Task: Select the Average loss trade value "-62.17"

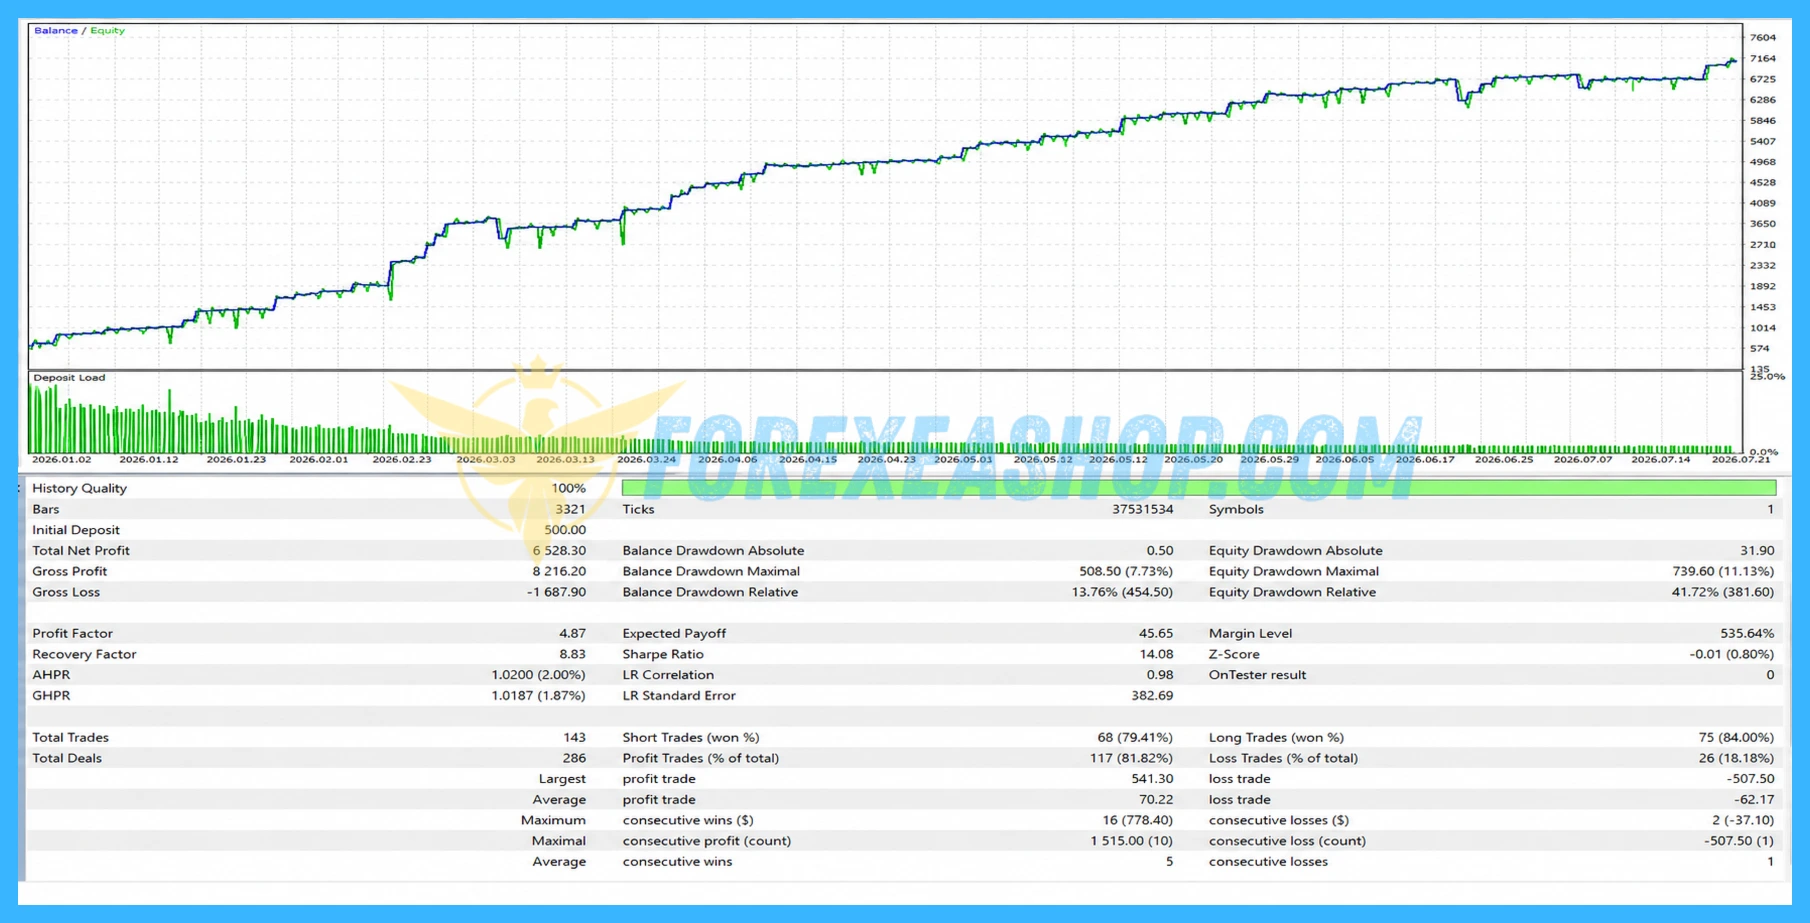Action: [1754, 800]
